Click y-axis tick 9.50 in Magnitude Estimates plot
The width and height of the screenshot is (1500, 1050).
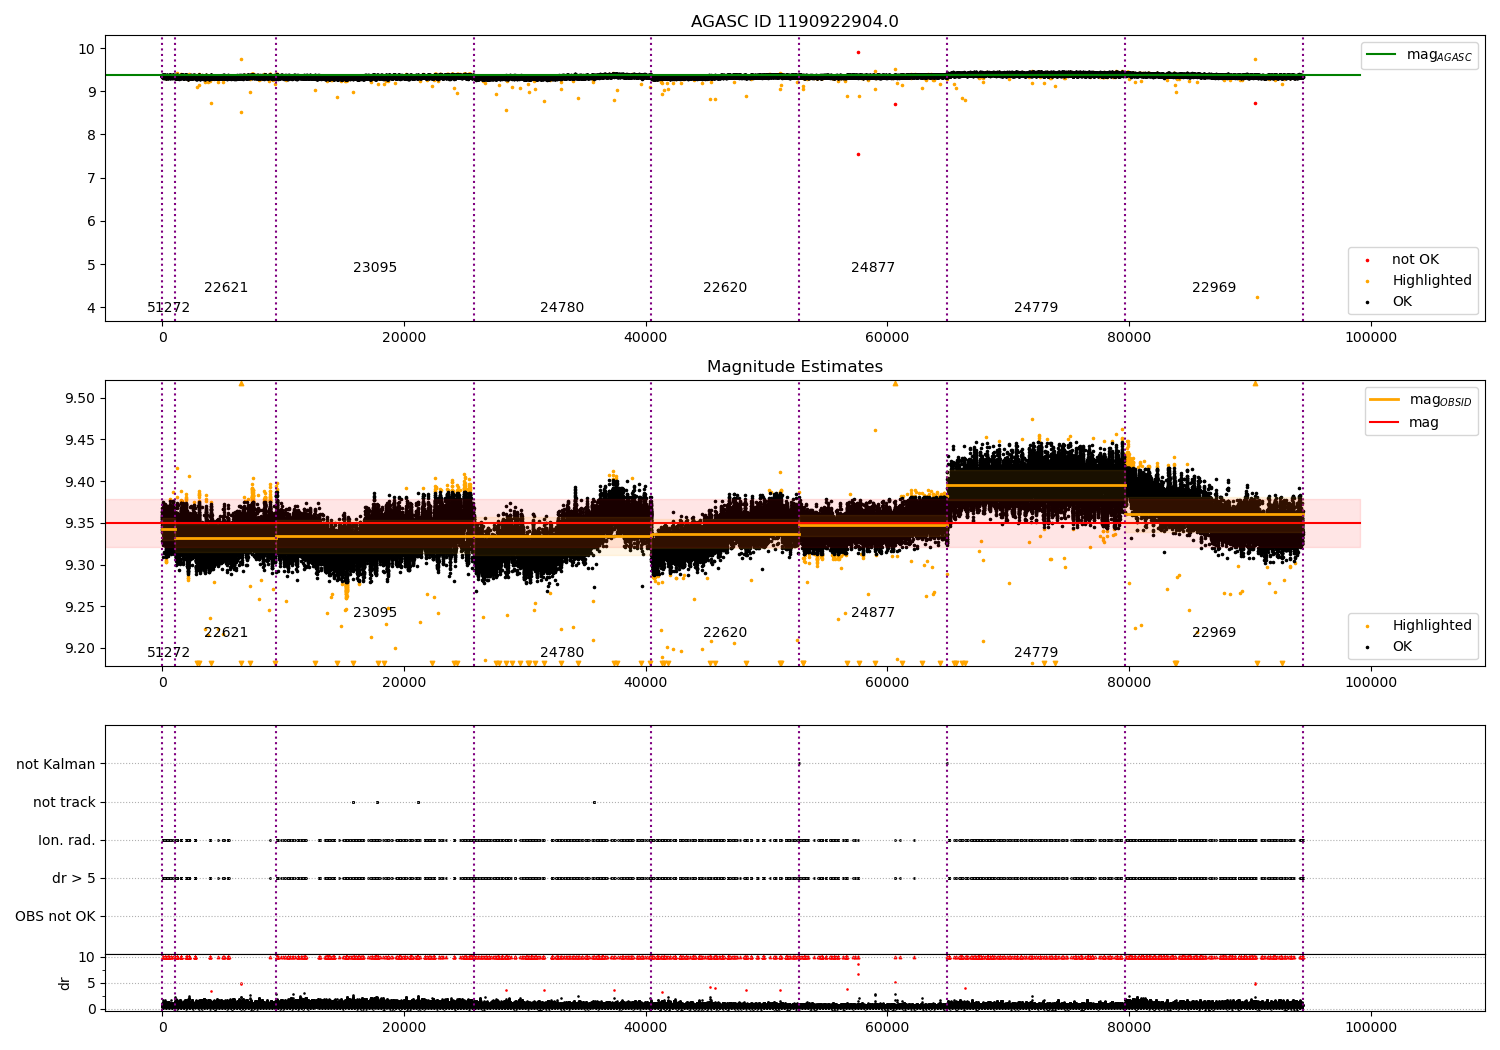pos(80,399)
